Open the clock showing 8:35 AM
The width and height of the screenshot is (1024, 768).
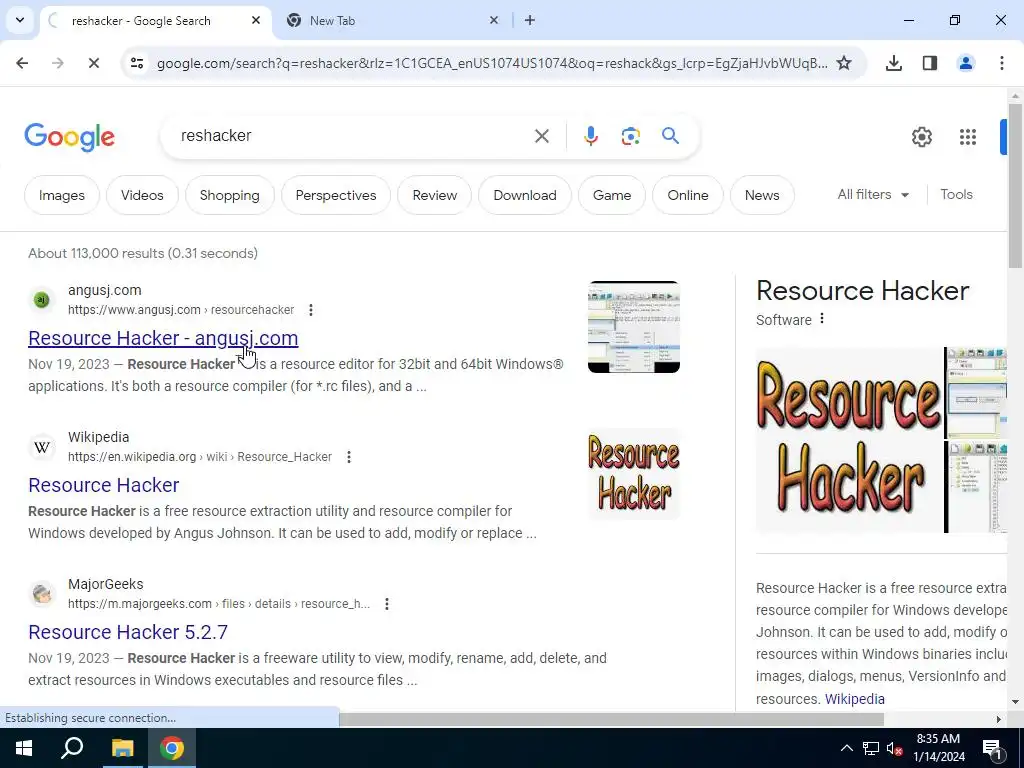(938, 748)
